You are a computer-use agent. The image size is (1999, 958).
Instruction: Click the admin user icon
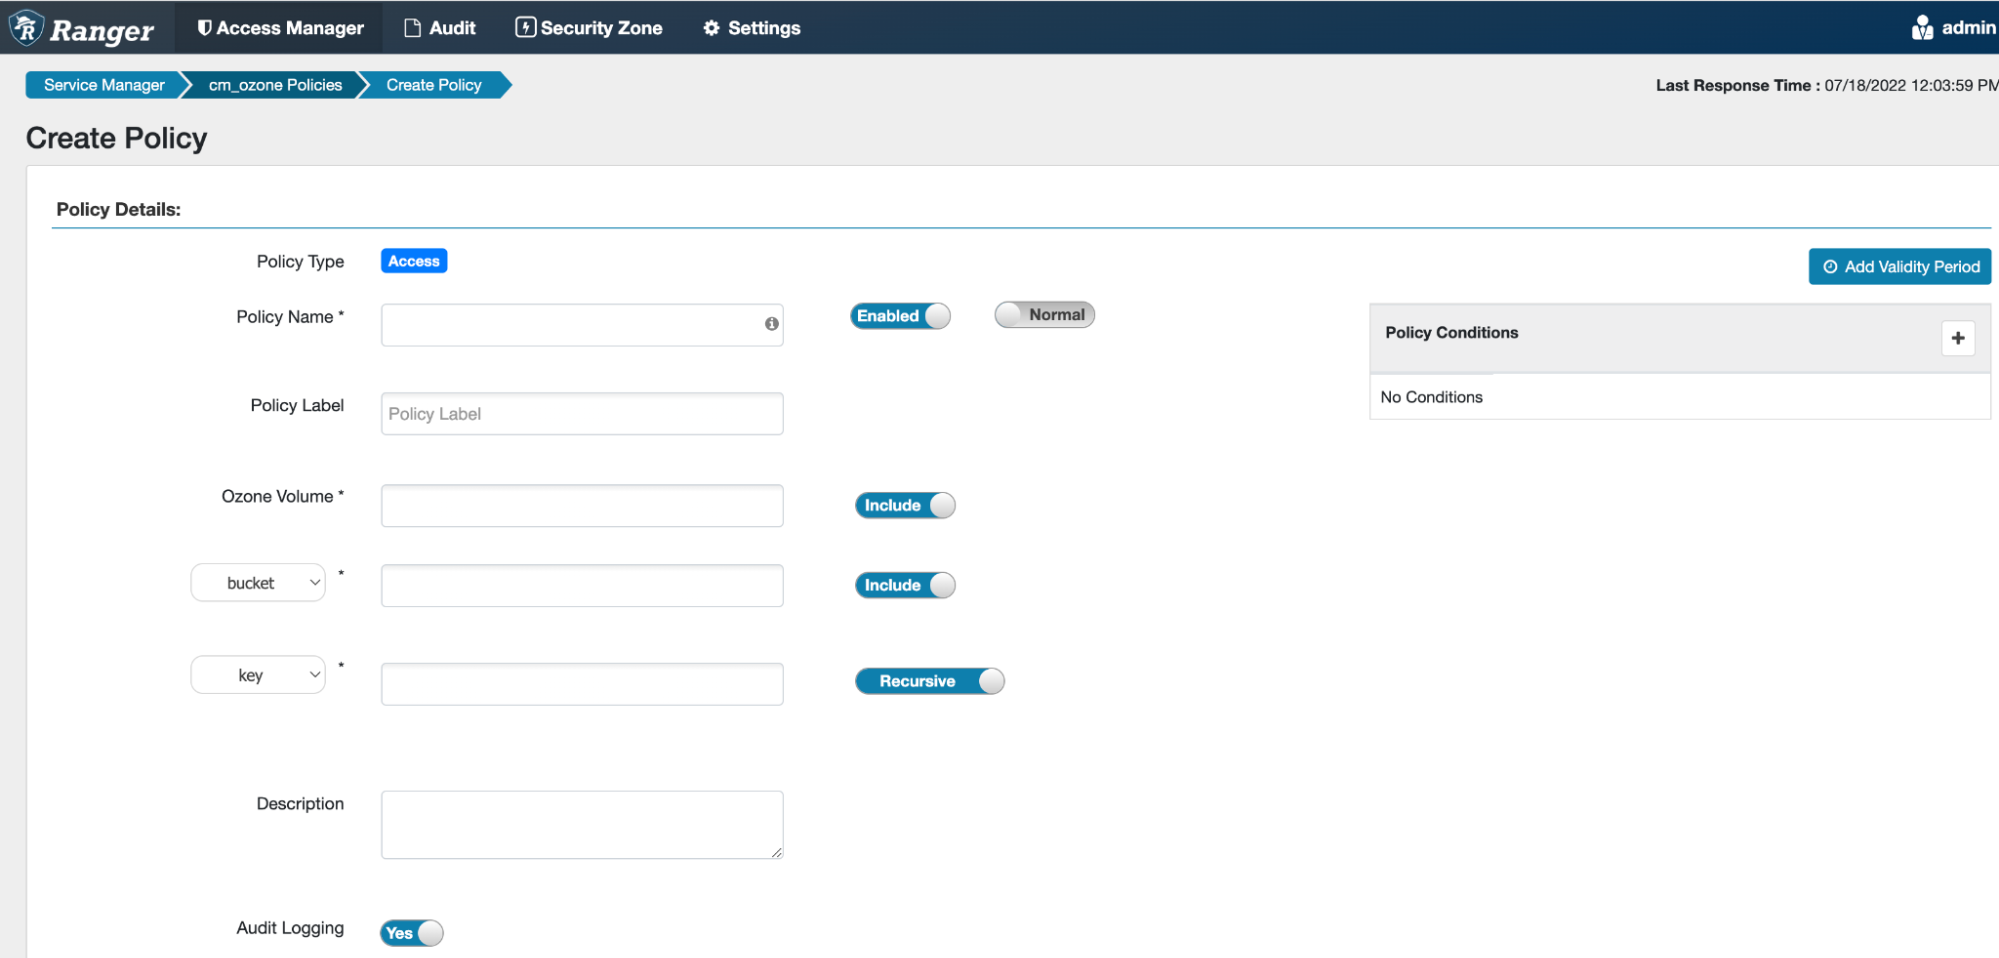pos(1921,28)
